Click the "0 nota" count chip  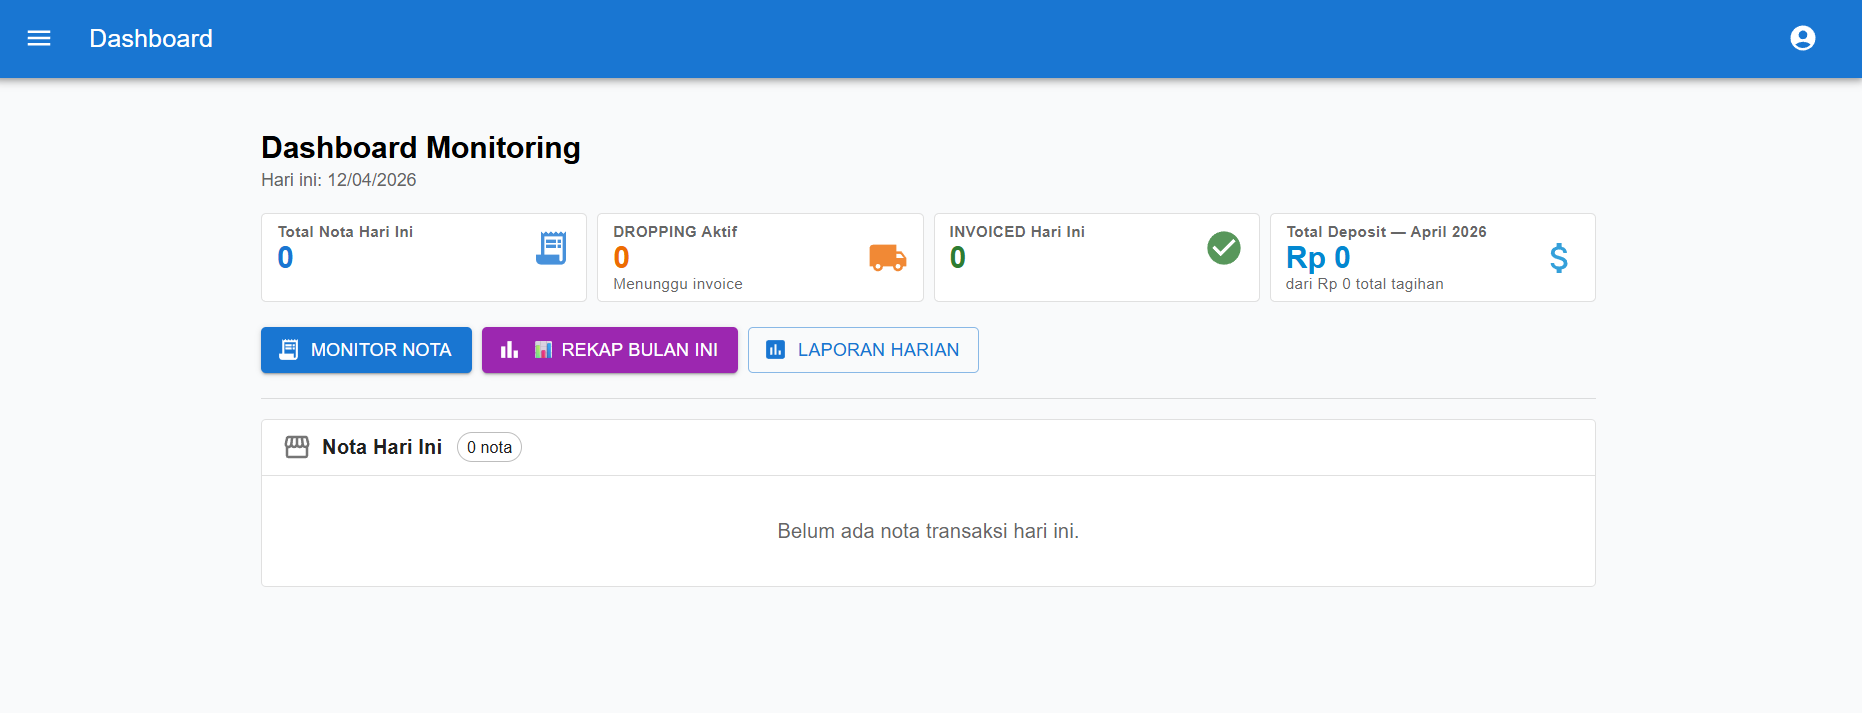[489, 447]
